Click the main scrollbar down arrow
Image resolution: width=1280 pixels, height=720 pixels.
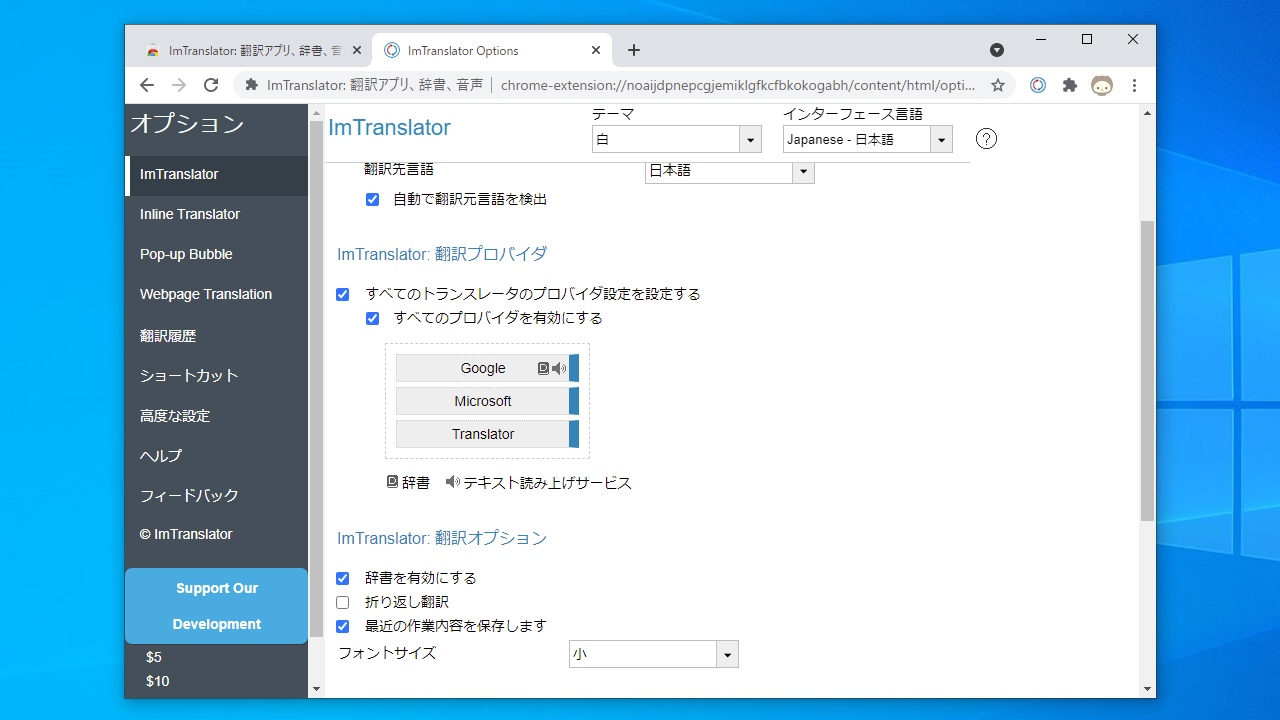tap(1147, 689)
